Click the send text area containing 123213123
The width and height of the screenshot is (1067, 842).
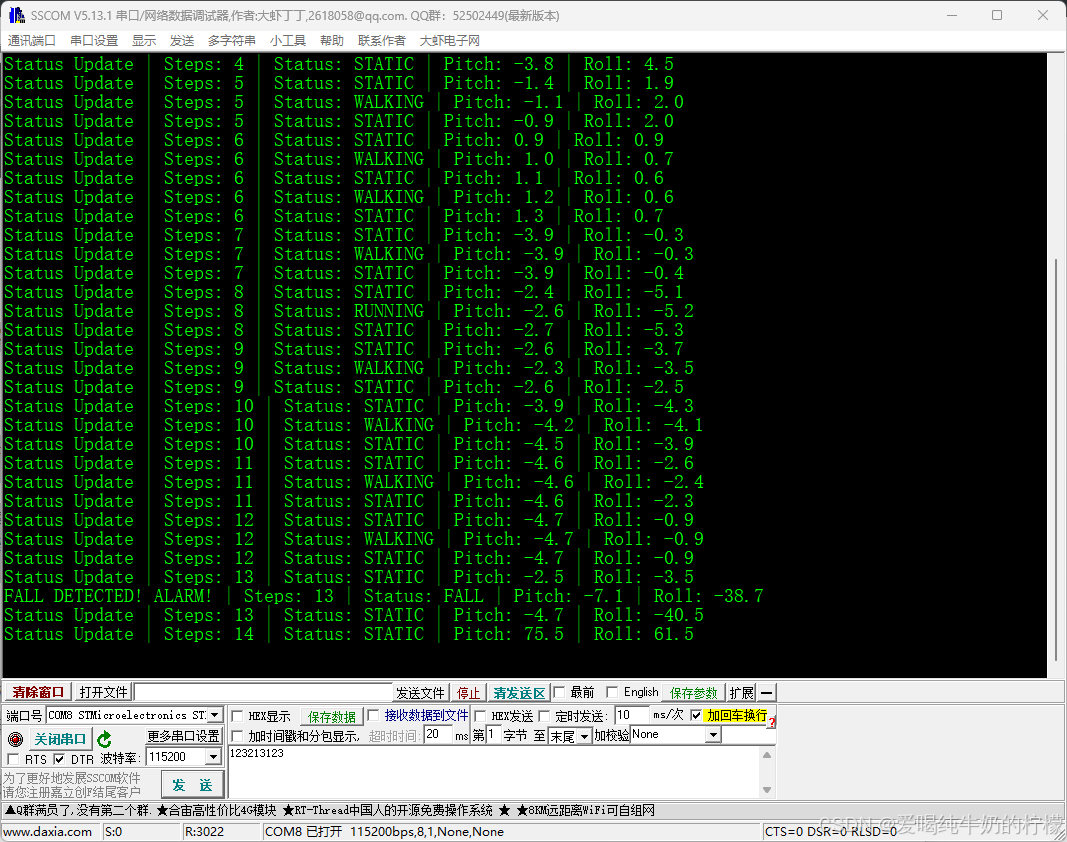[494, 772]
